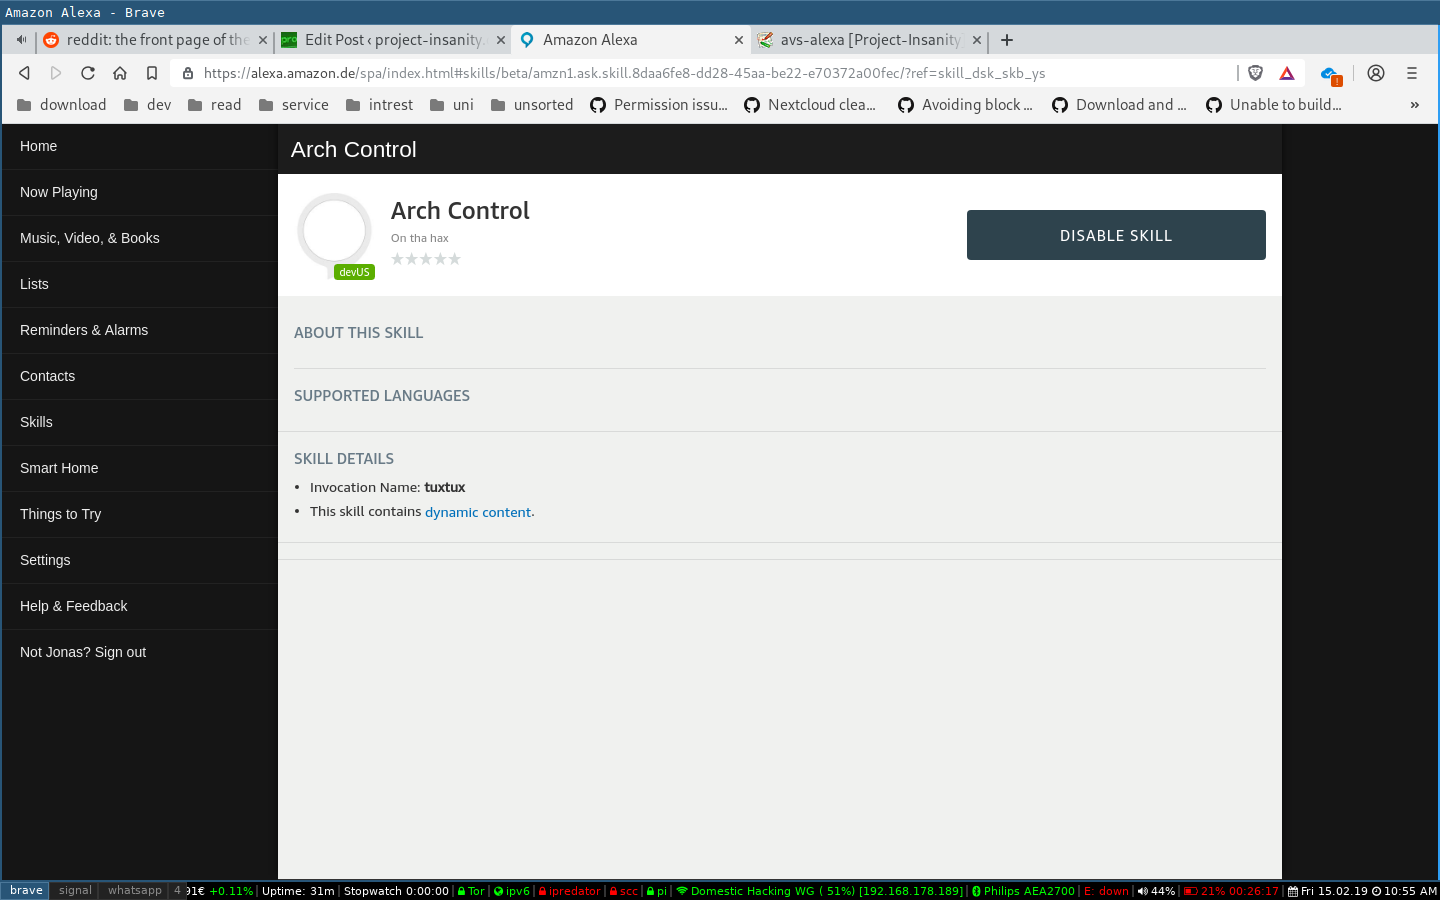Open Brave Rewards triangle icon

[1287, 73]
